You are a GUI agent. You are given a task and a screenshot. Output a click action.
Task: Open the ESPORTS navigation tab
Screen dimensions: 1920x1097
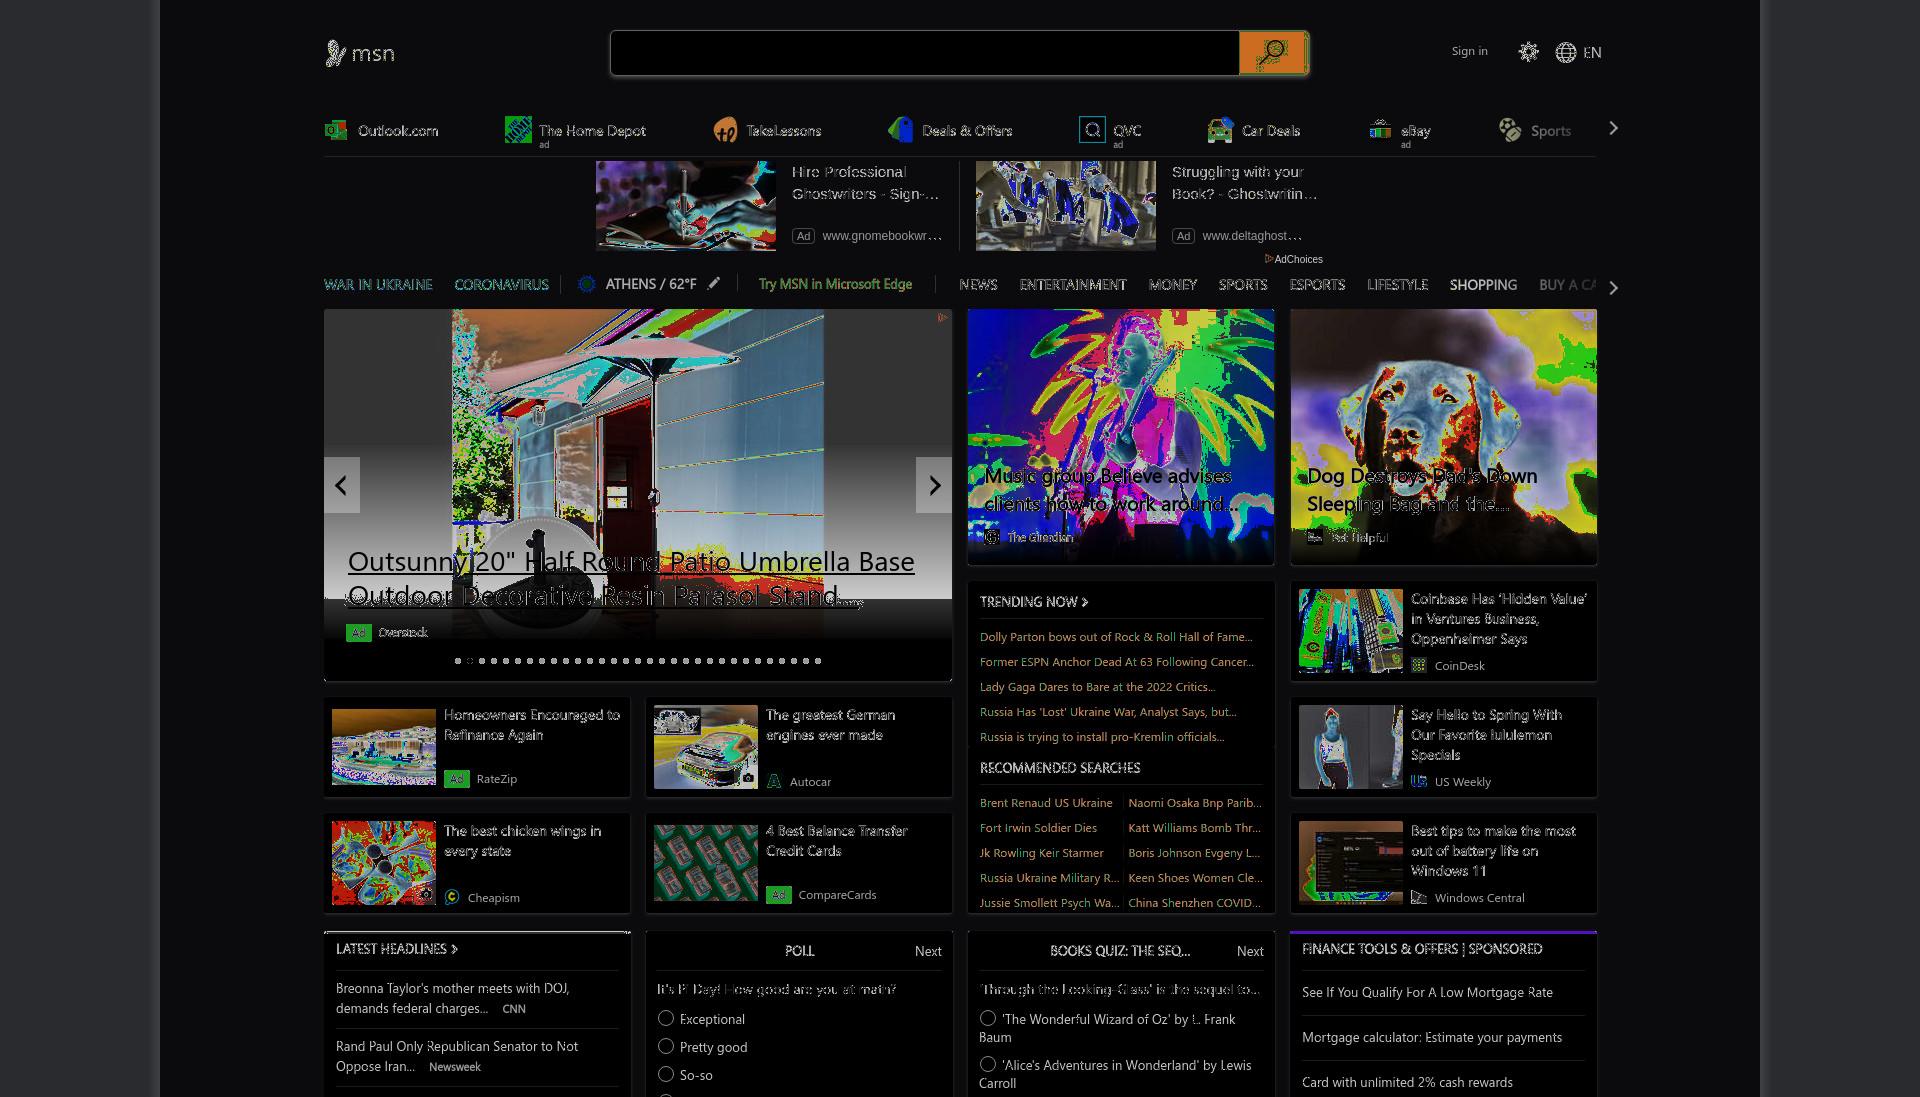[x=1317, y=284]
